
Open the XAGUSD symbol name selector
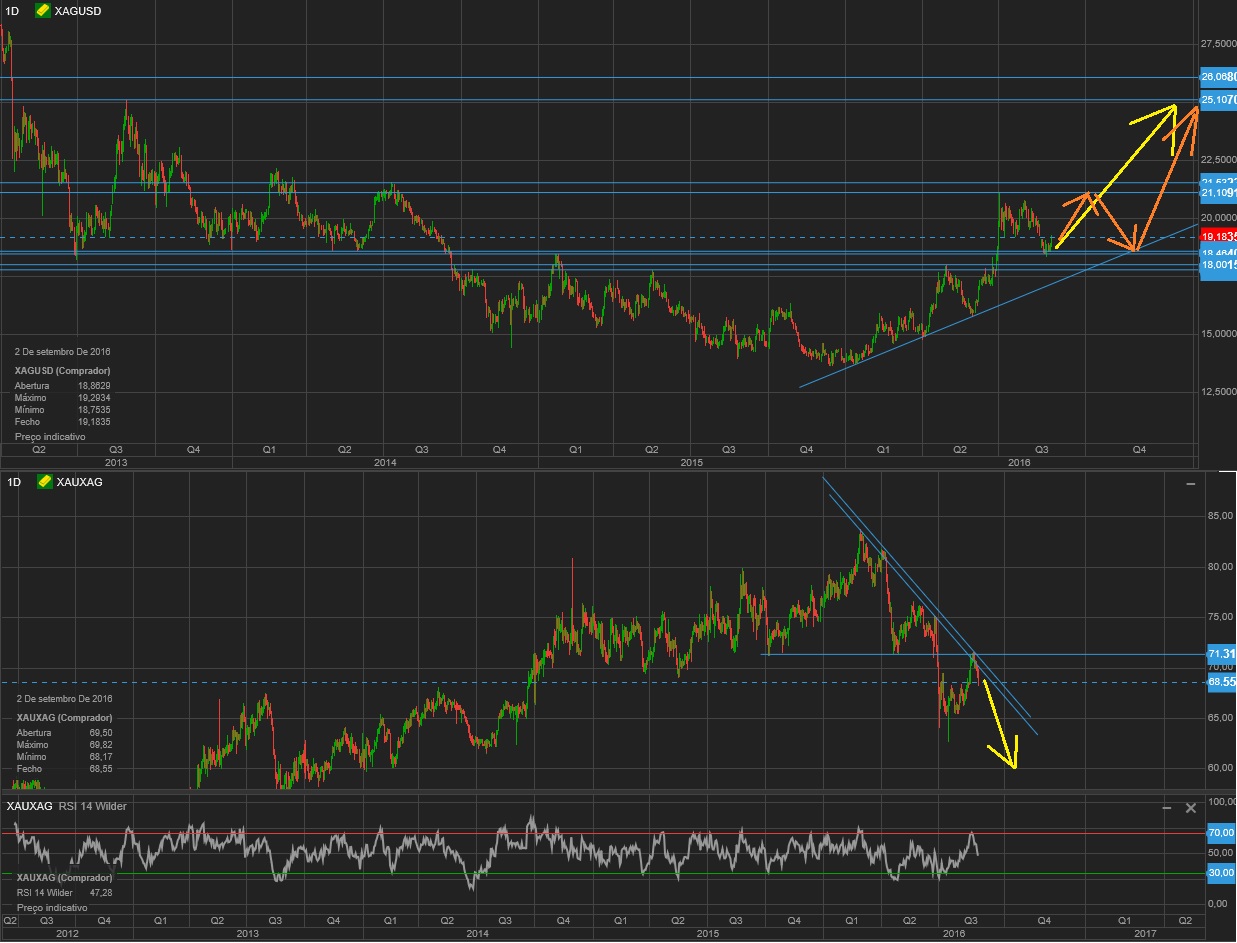click(x=78, y=10)
